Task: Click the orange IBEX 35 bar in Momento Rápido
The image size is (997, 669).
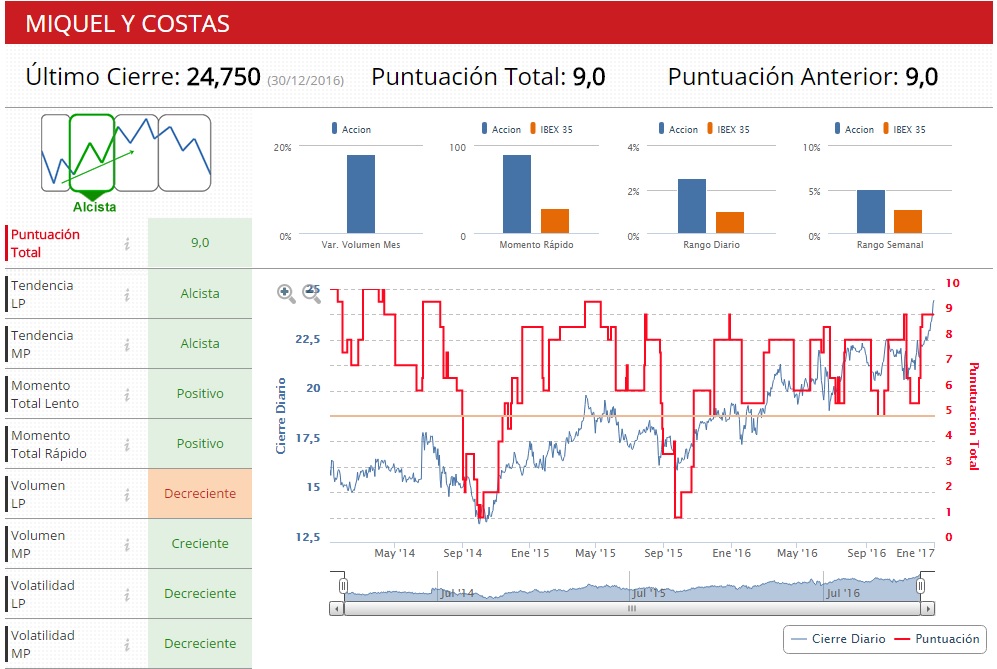Action: [555, 221]
